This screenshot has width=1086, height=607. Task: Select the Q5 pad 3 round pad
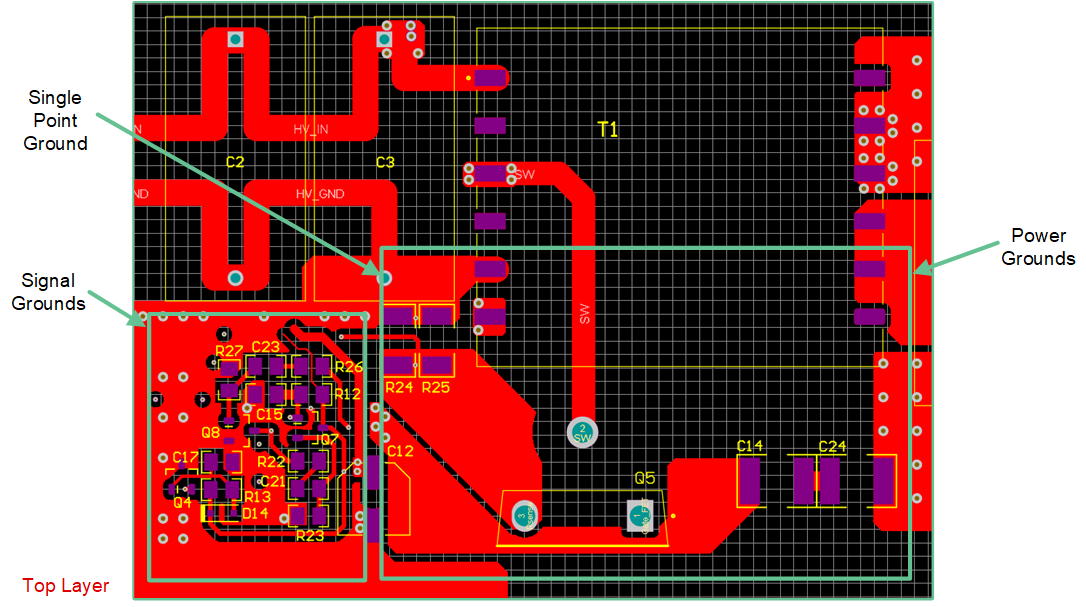pos(526,516)
